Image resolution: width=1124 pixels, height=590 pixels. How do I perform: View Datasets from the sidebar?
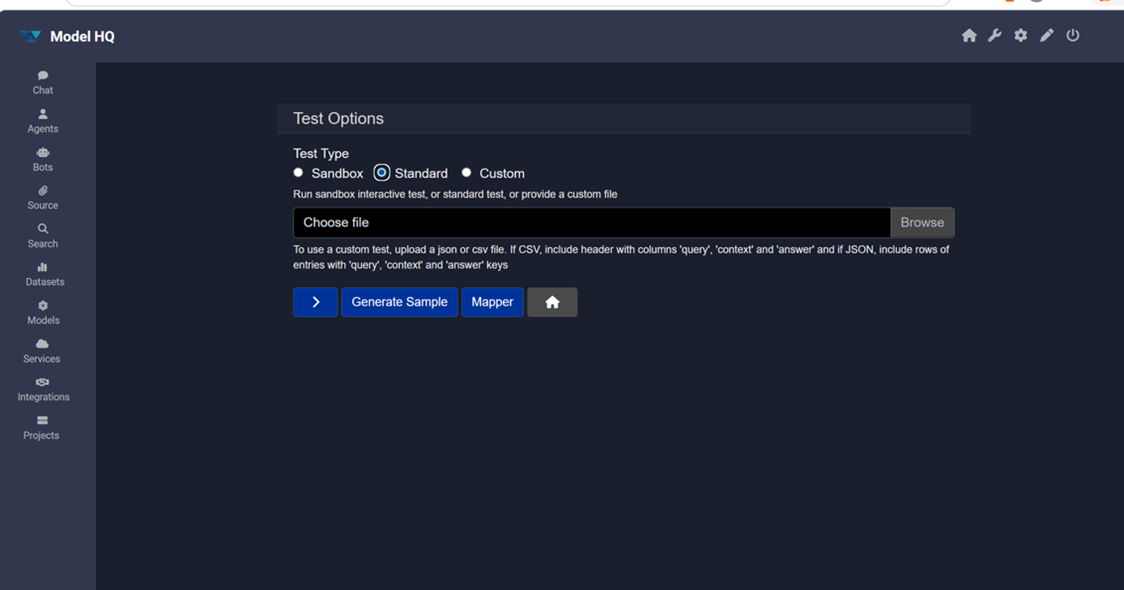[44, 274]
